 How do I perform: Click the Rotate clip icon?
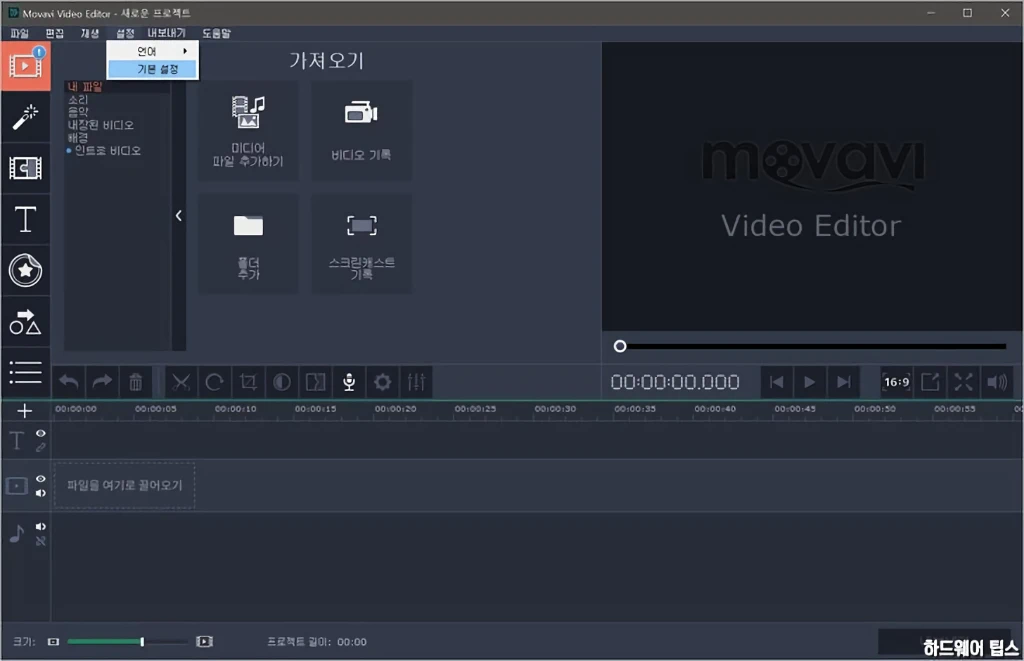coord(214,382)
